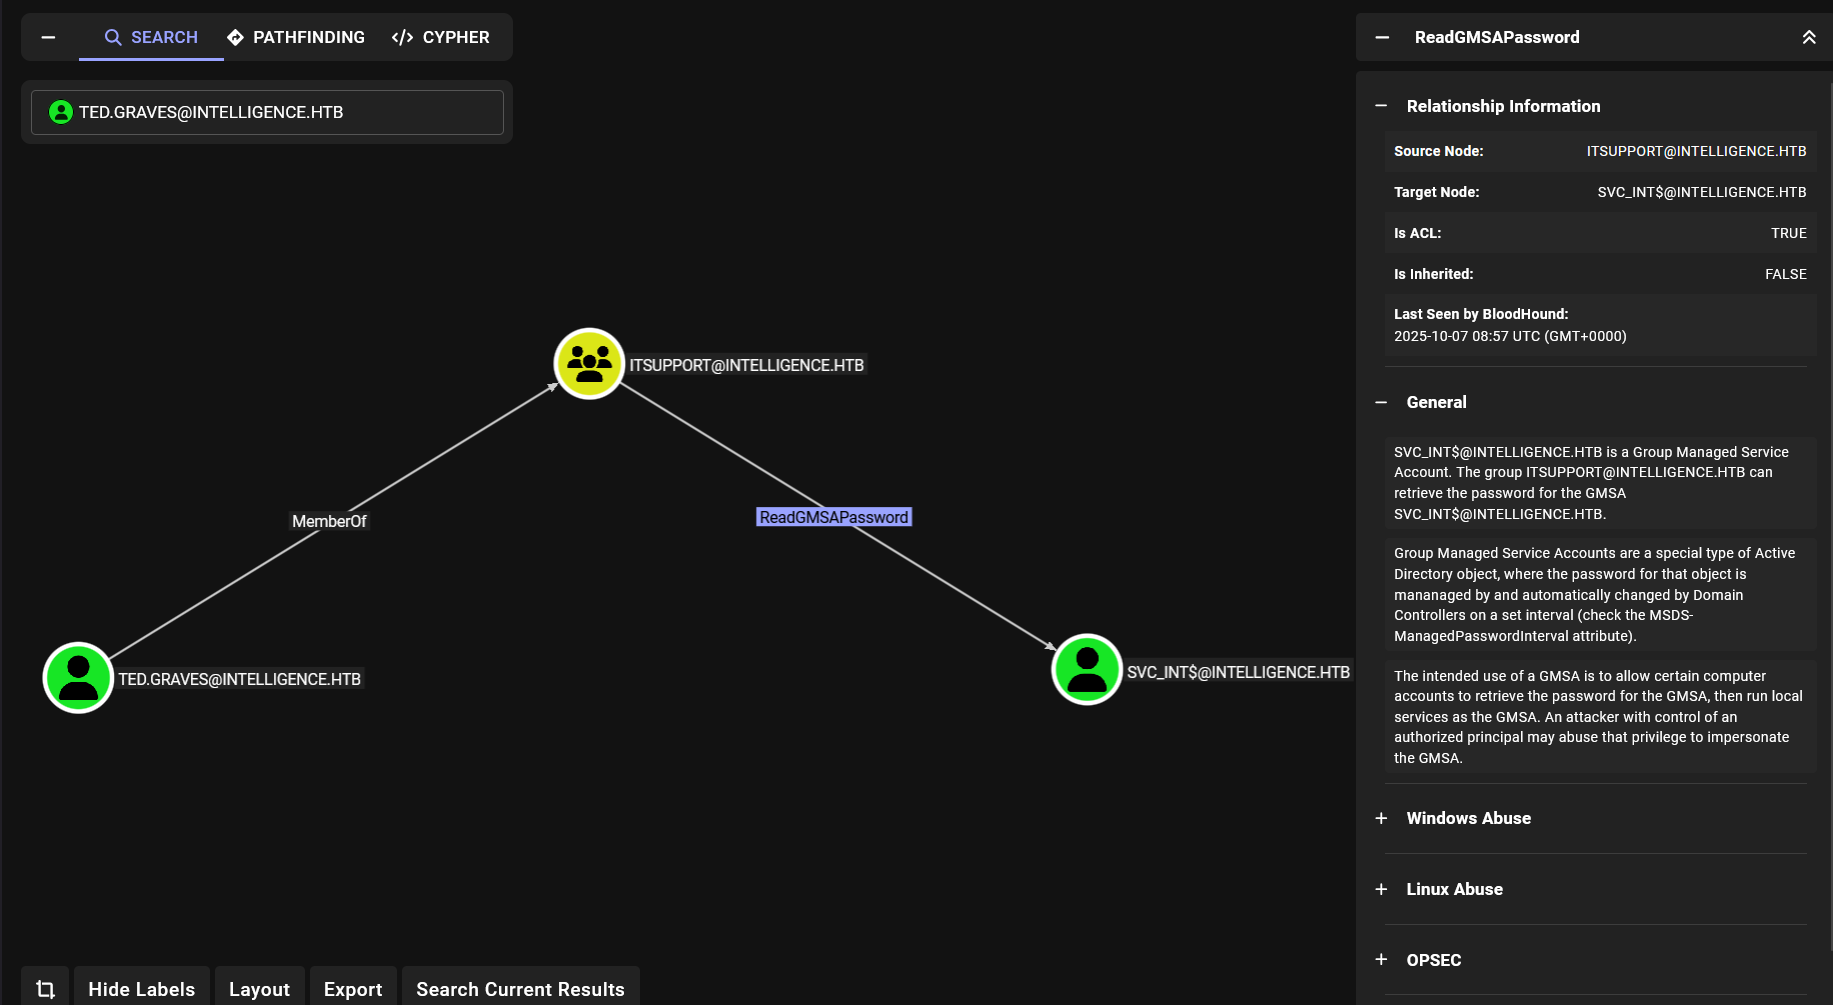Minimize the ReadGMSAPassword panel using minus icon
Image resolution: width=1833 pixels, height=1005 pixels.
coord(1382,37)
